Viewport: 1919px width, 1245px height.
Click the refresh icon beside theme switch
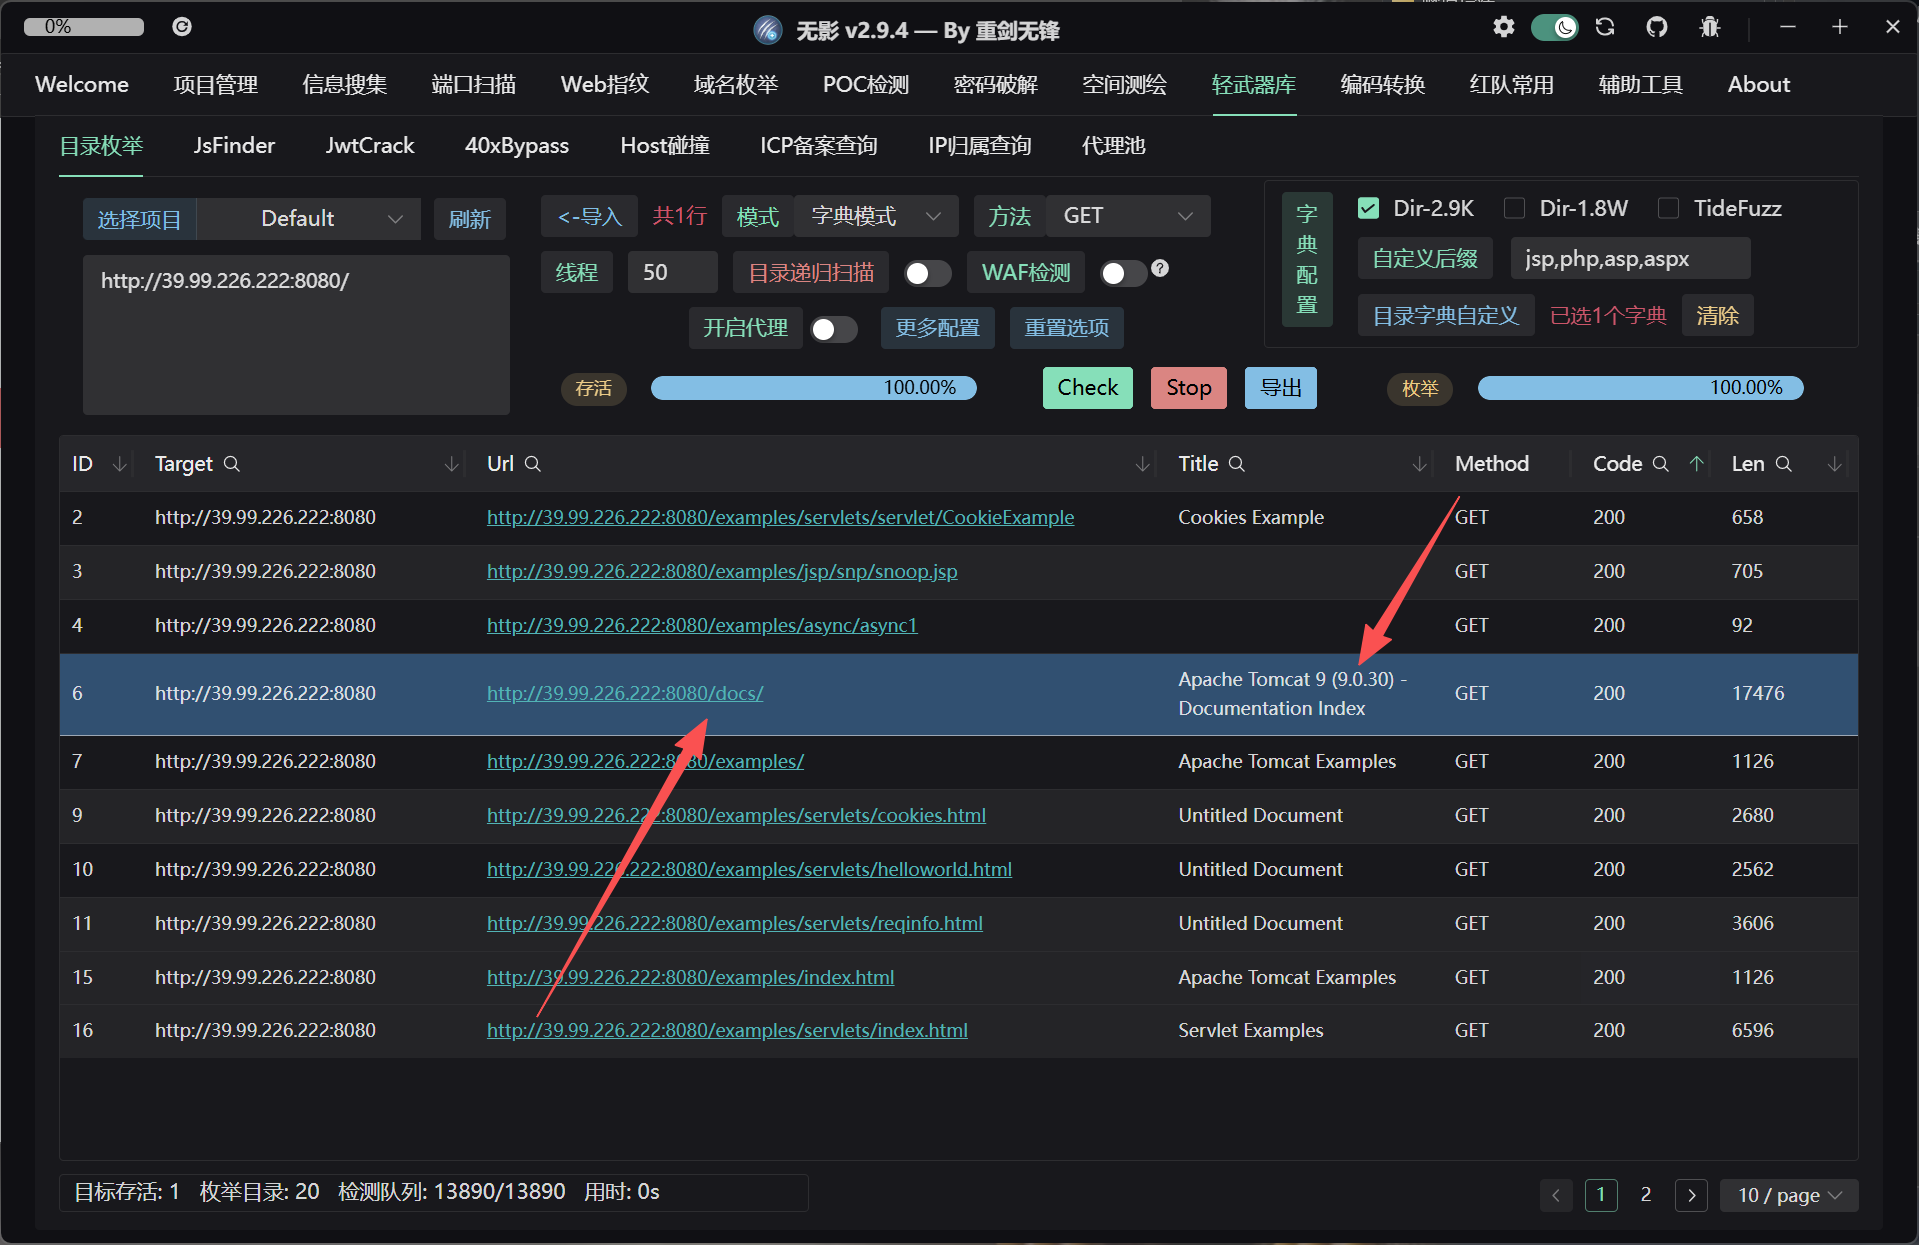(1605, 27)
